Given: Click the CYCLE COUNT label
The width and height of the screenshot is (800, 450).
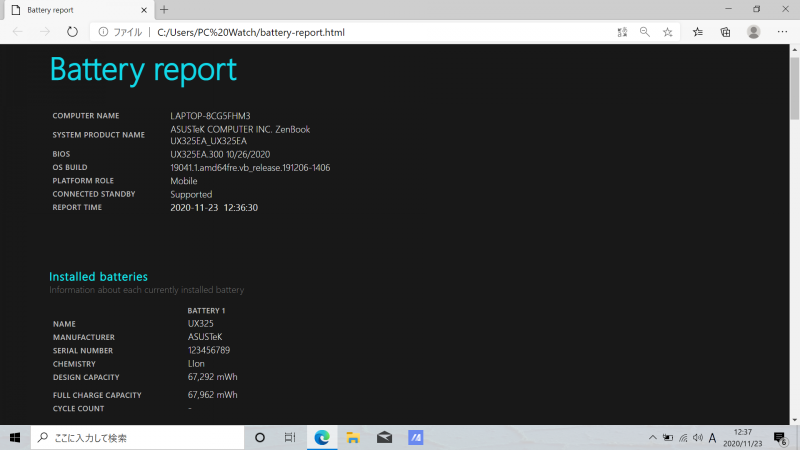Looking at the screenshot, I should pos(78,409).
